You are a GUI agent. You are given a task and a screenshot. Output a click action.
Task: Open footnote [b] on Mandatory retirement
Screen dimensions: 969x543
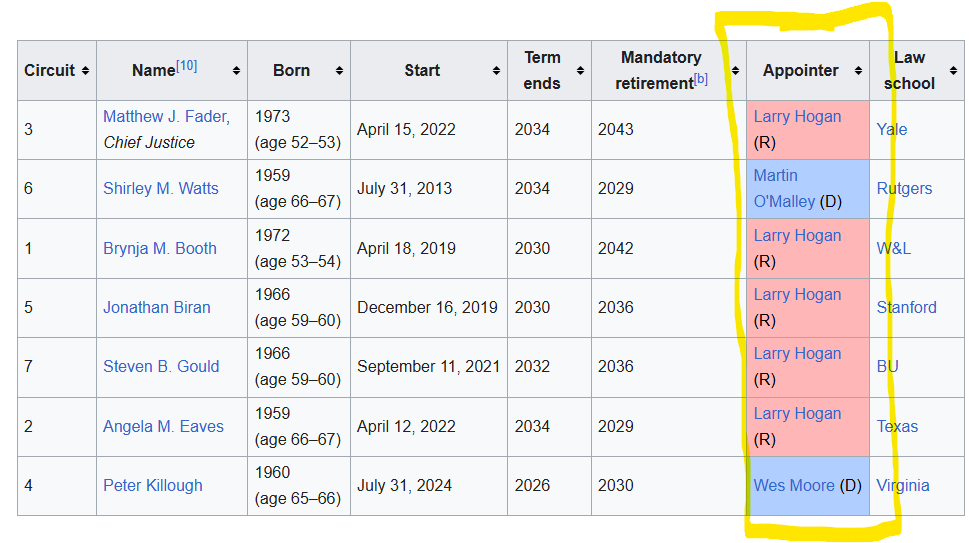[x=700, y=79]
